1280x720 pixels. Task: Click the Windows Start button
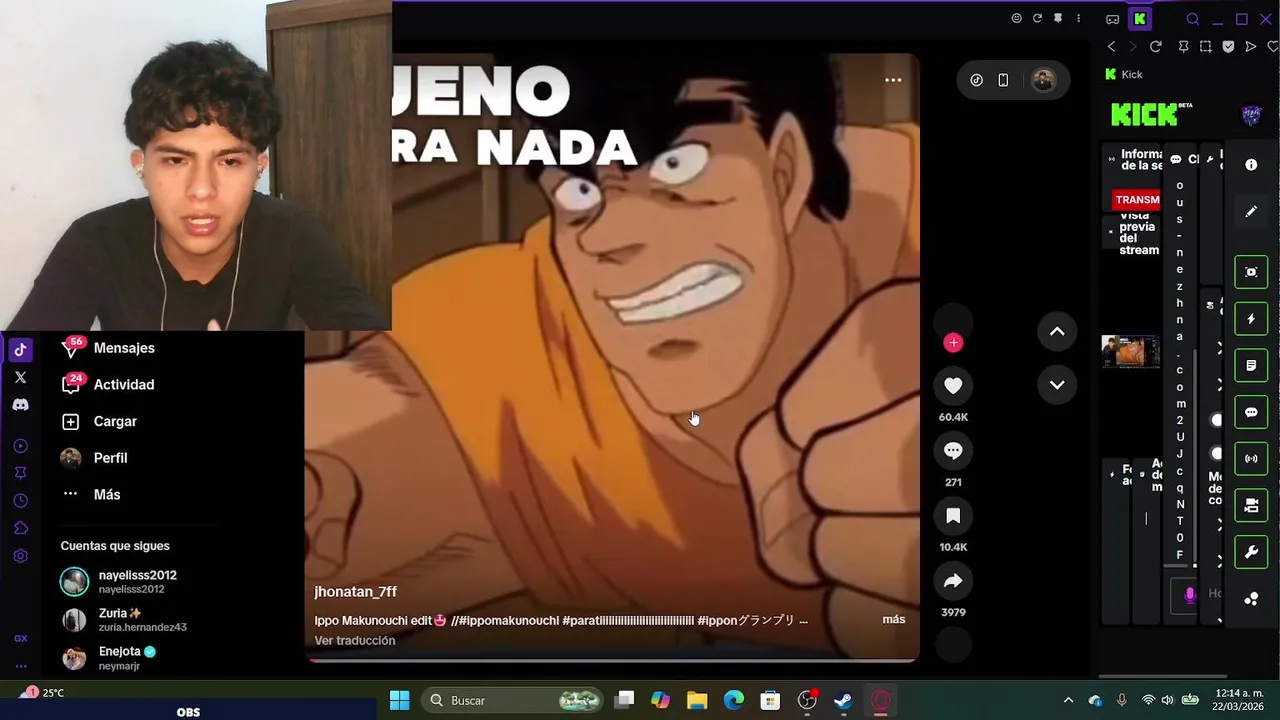pyautogui.click(x=399, y=700)
